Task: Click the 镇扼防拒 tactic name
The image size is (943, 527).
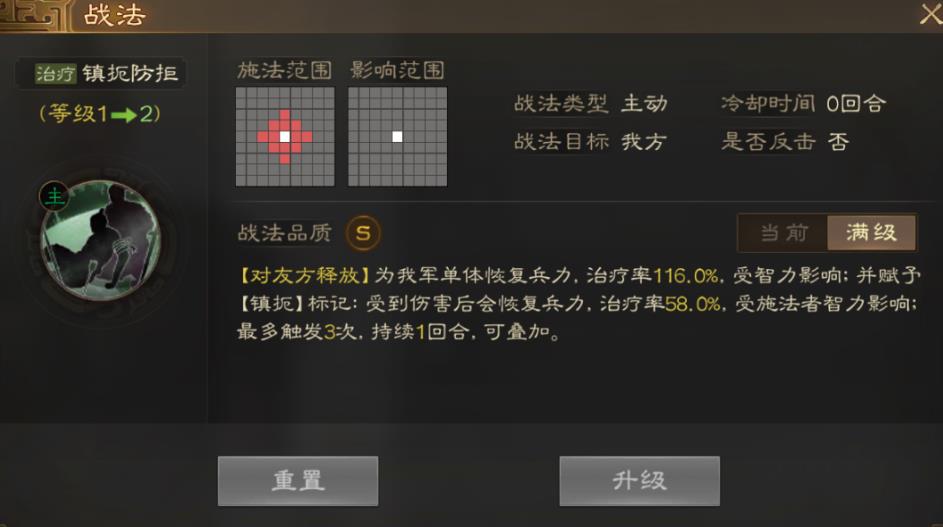Action: (130, 73)
